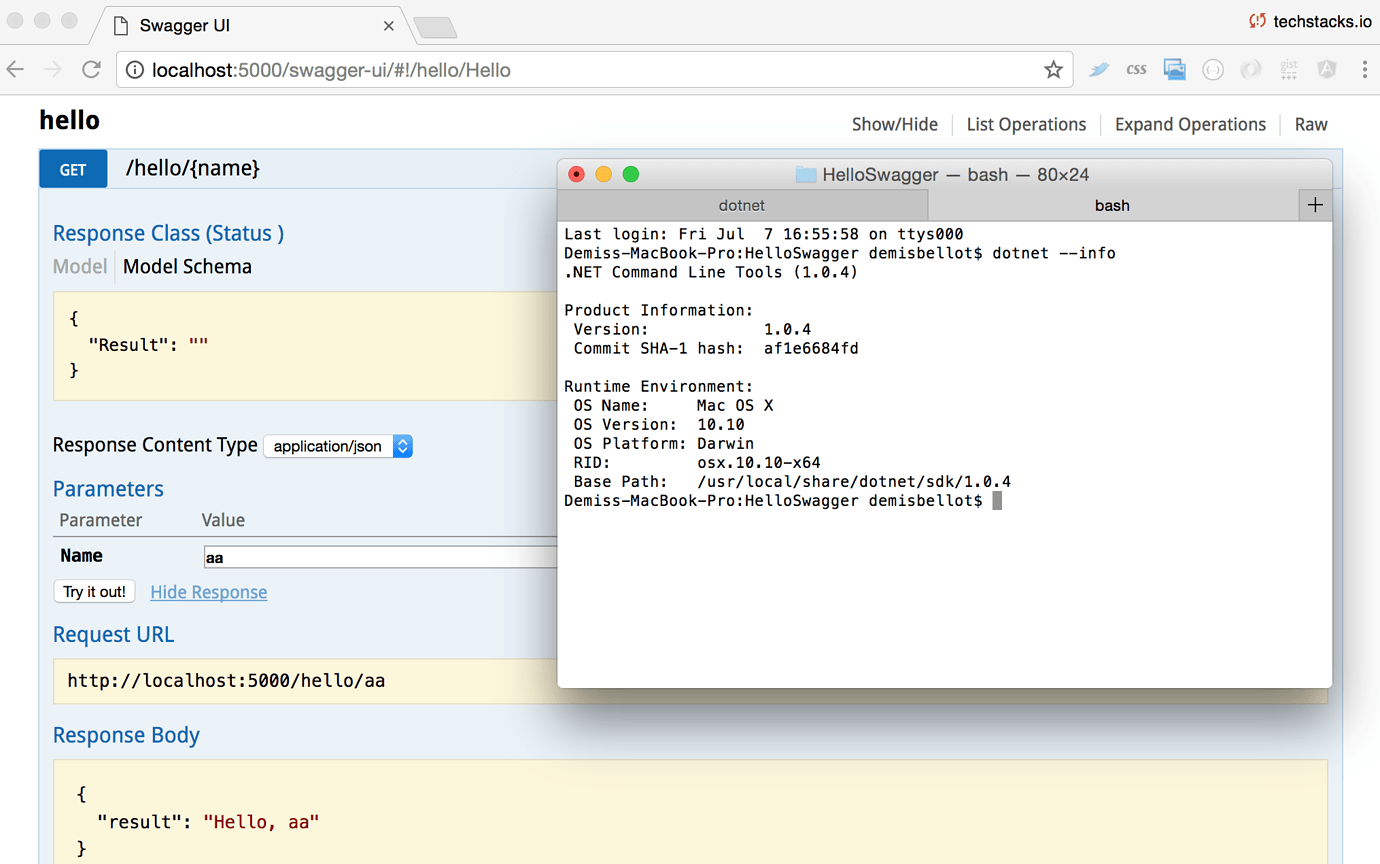Open the Angular extension icon
This screenshot has width=1380, height=864.
pyautogui.click(x=1326, y=69)
